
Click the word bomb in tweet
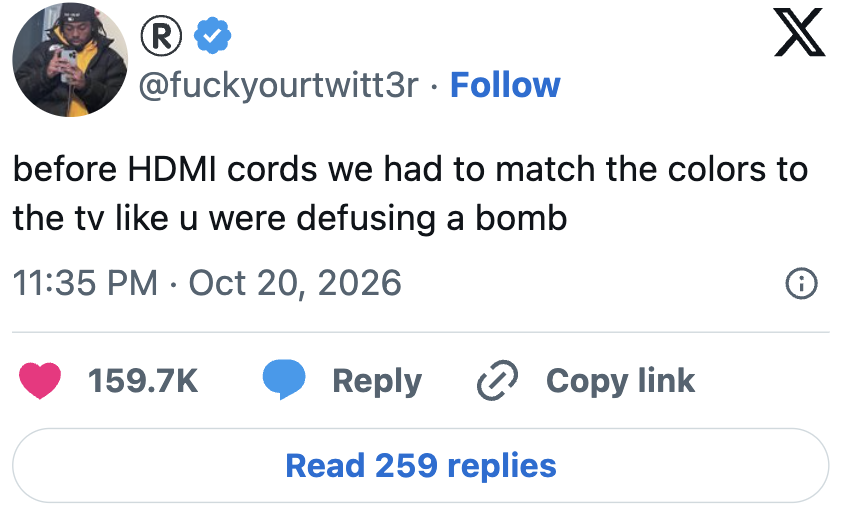point(521,218)
